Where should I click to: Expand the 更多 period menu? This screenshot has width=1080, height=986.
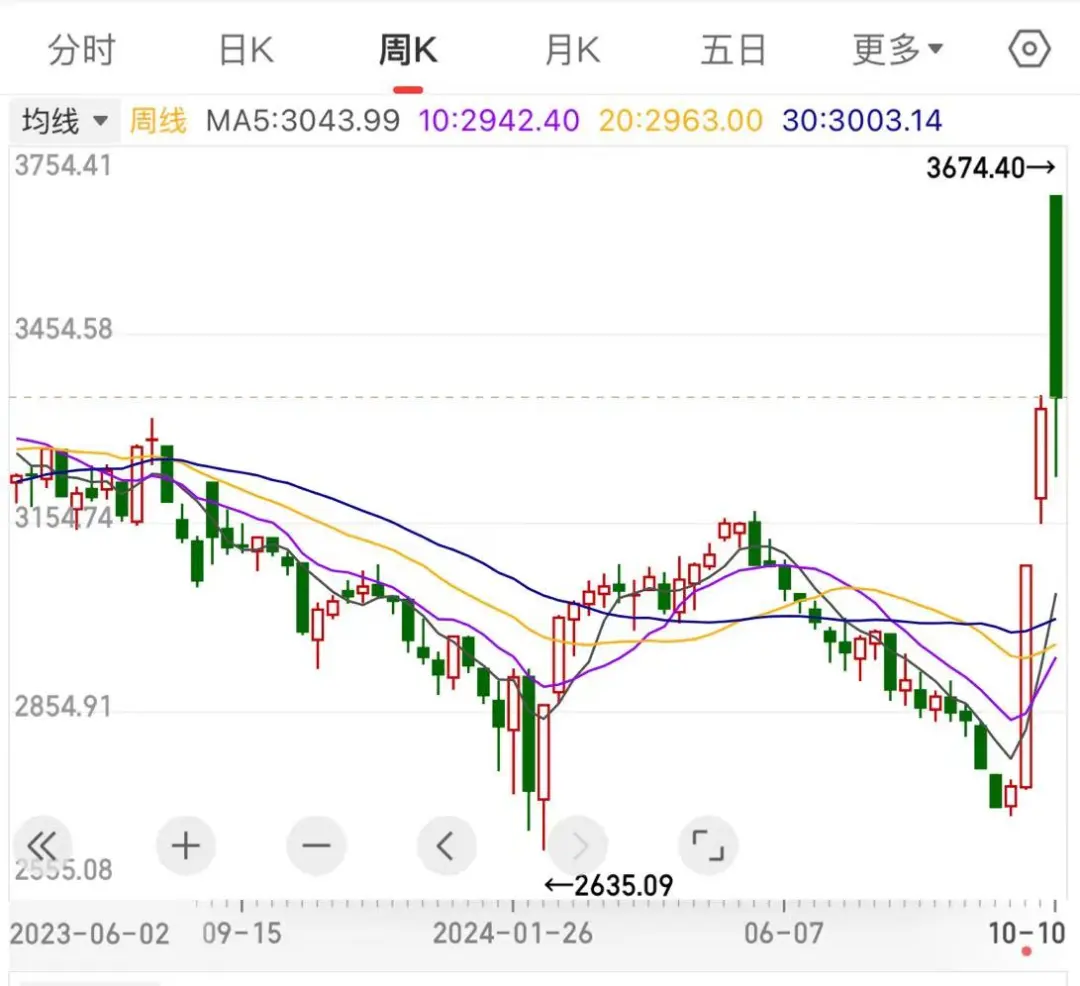tap(897, 50)
